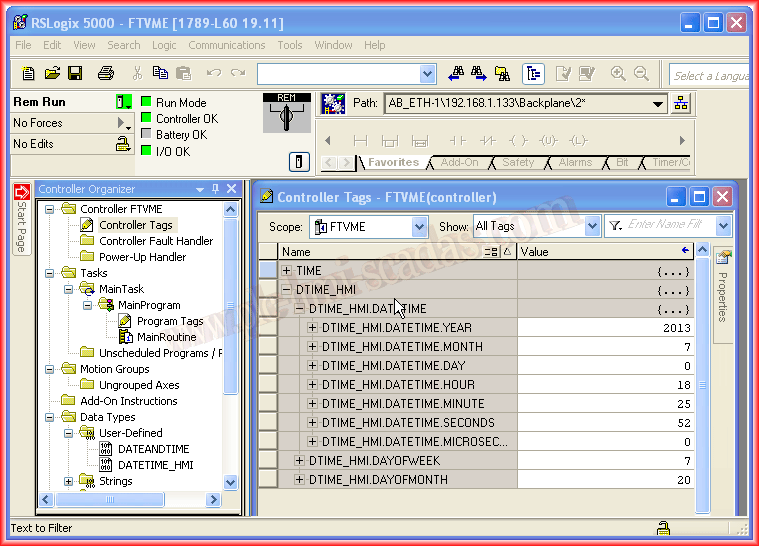
Task: Switch to the Add-On instruction tab
Action: 459,162
